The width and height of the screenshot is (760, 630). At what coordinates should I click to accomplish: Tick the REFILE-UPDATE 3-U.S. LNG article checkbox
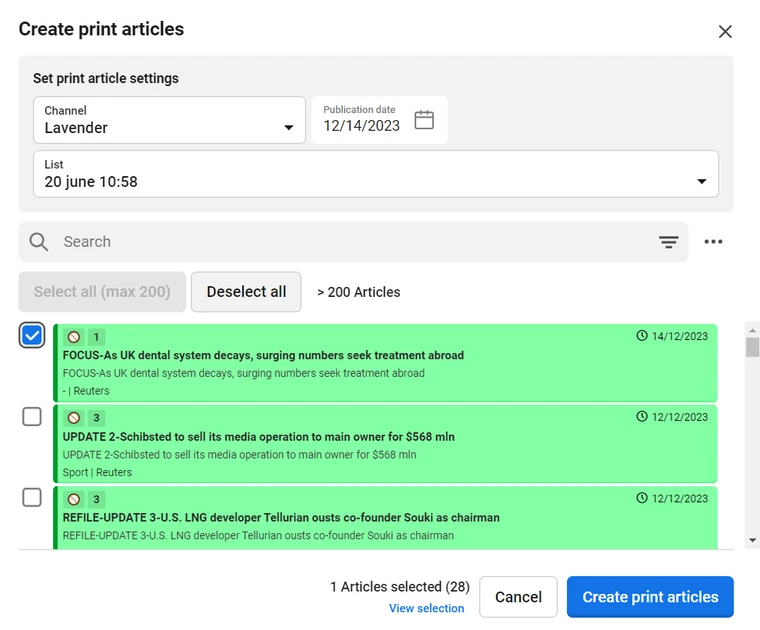coord(32,497)
